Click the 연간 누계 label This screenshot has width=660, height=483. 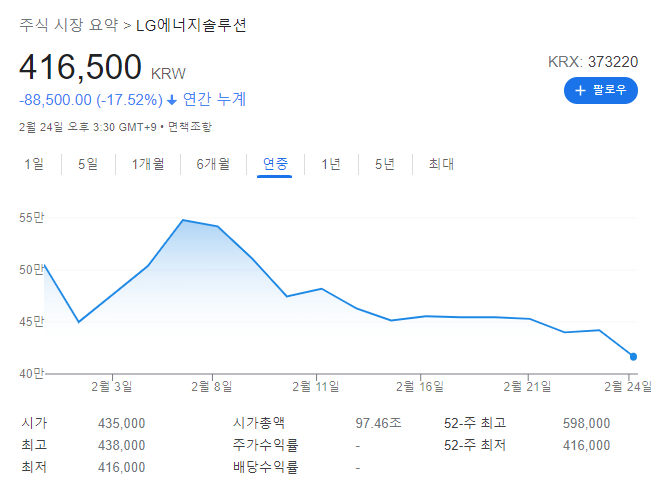tap(214, 99)
